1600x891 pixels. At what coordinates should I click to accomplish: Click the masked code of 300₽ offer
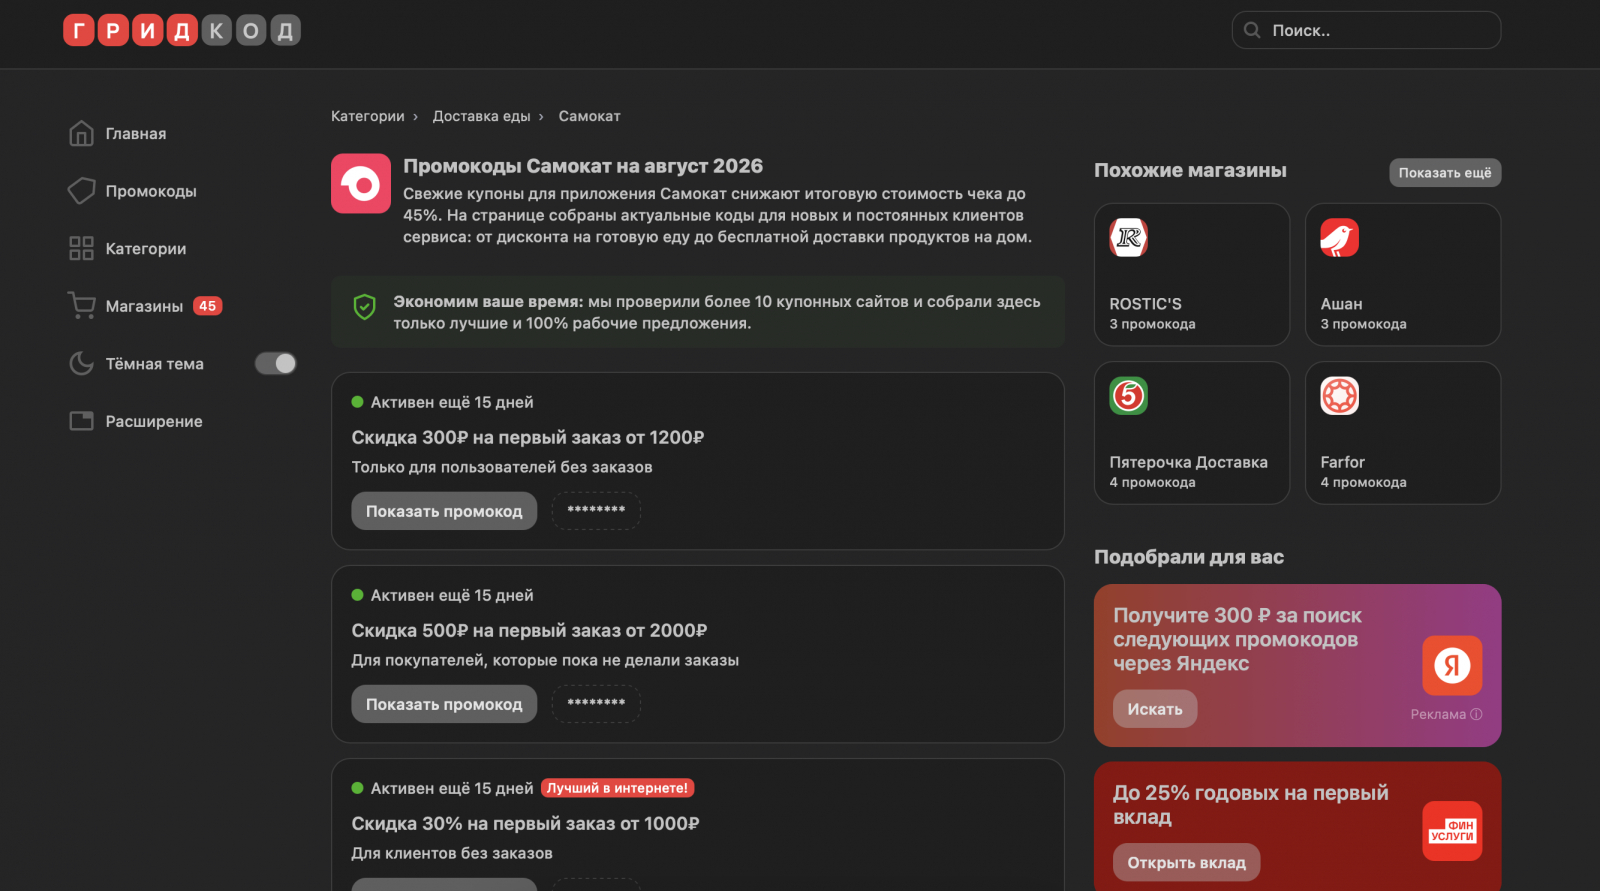(x=596, y=511)
